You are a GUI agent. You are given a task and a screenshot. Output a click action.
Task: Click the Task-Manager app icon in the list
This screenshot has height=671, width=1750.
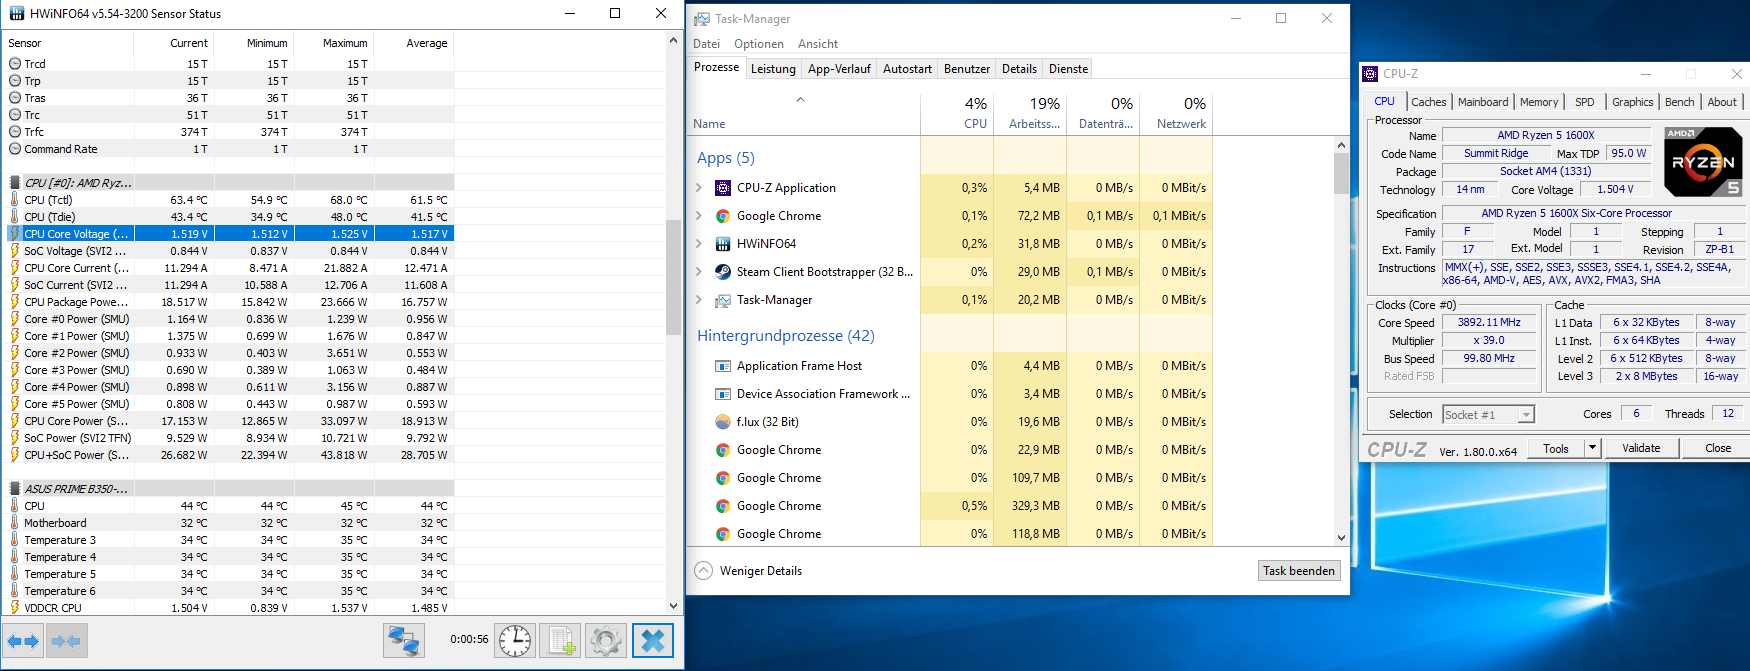[x=723, y=300]
